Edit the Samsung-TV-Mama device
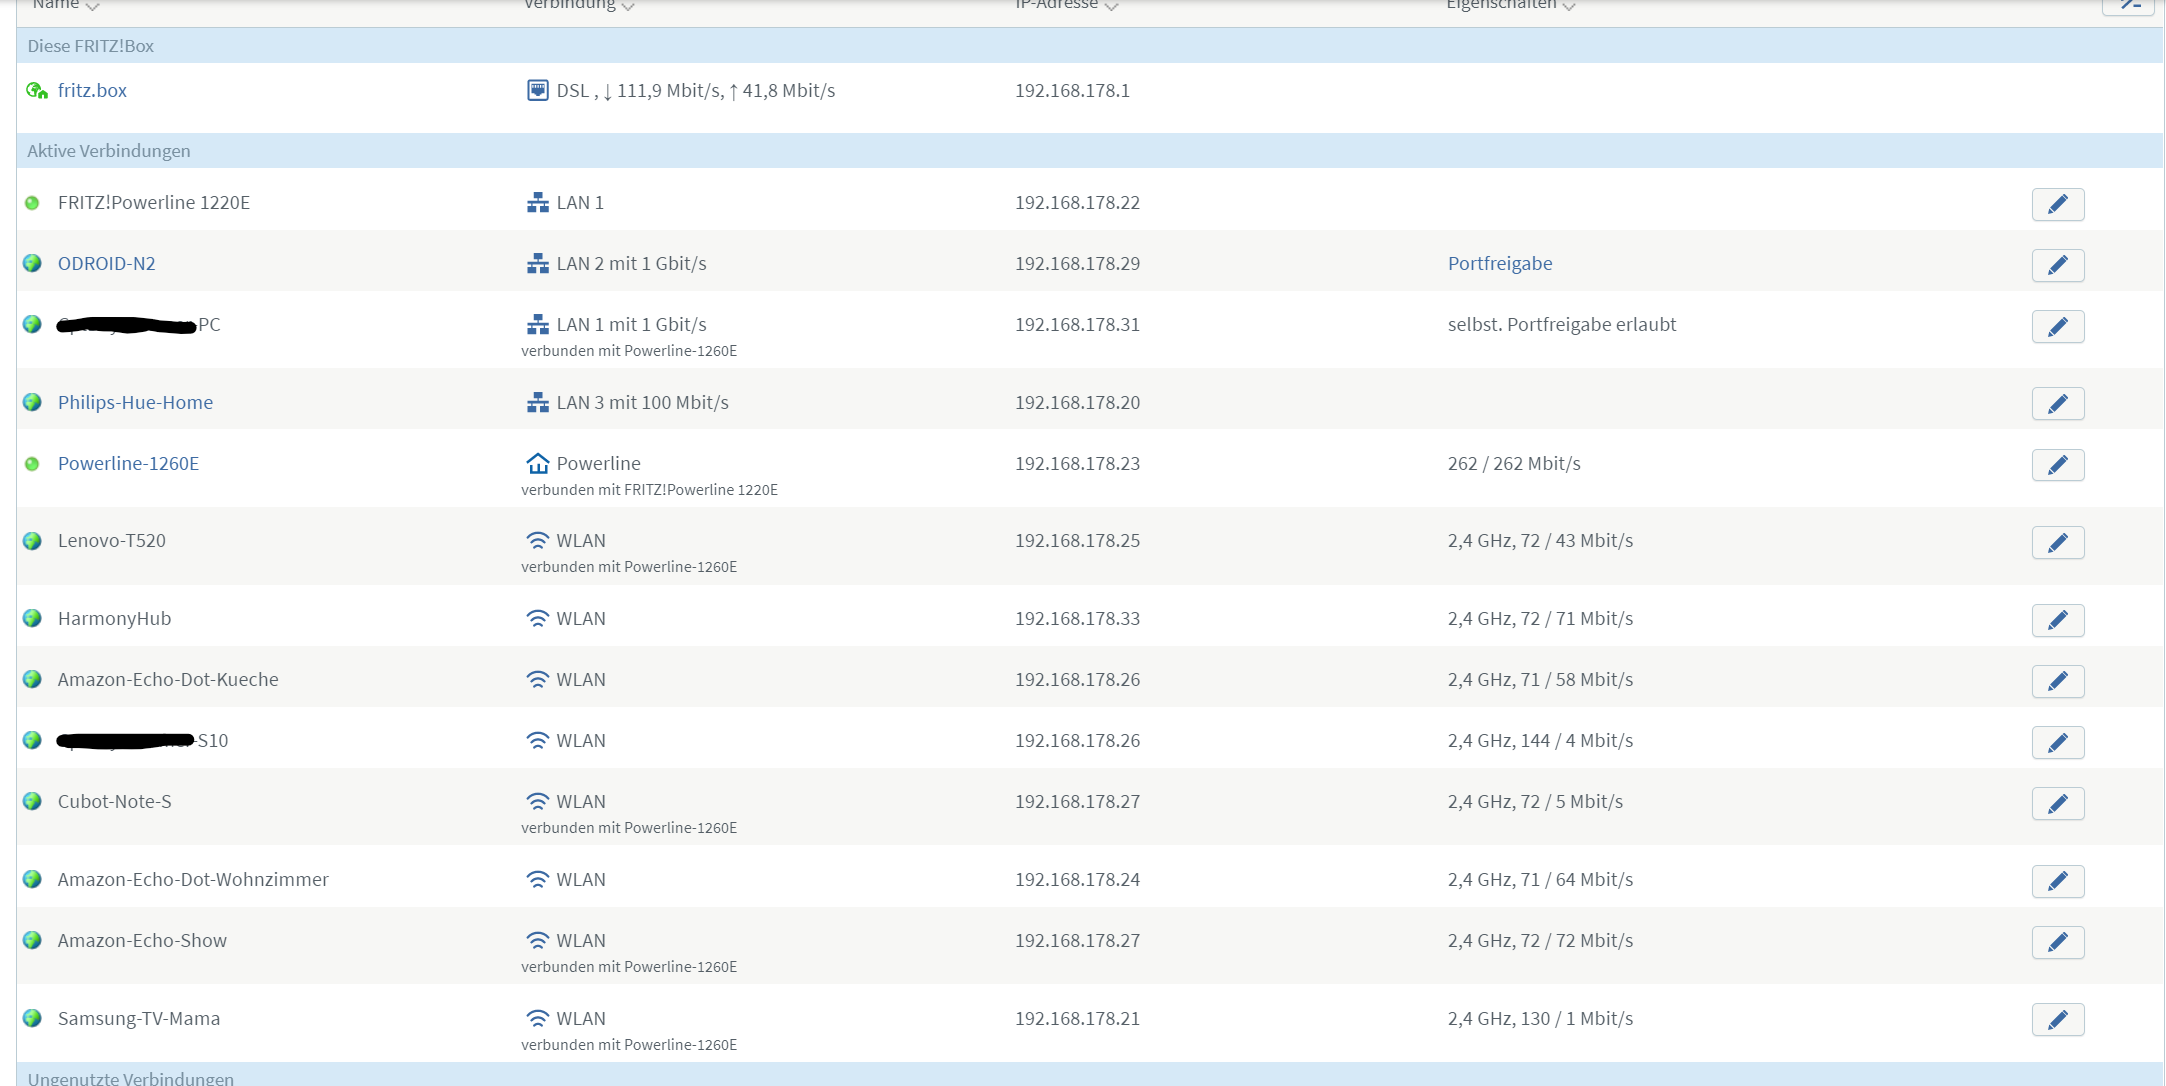This screenshot has height=1086, width=2166. click(x=2057, y=1020)
